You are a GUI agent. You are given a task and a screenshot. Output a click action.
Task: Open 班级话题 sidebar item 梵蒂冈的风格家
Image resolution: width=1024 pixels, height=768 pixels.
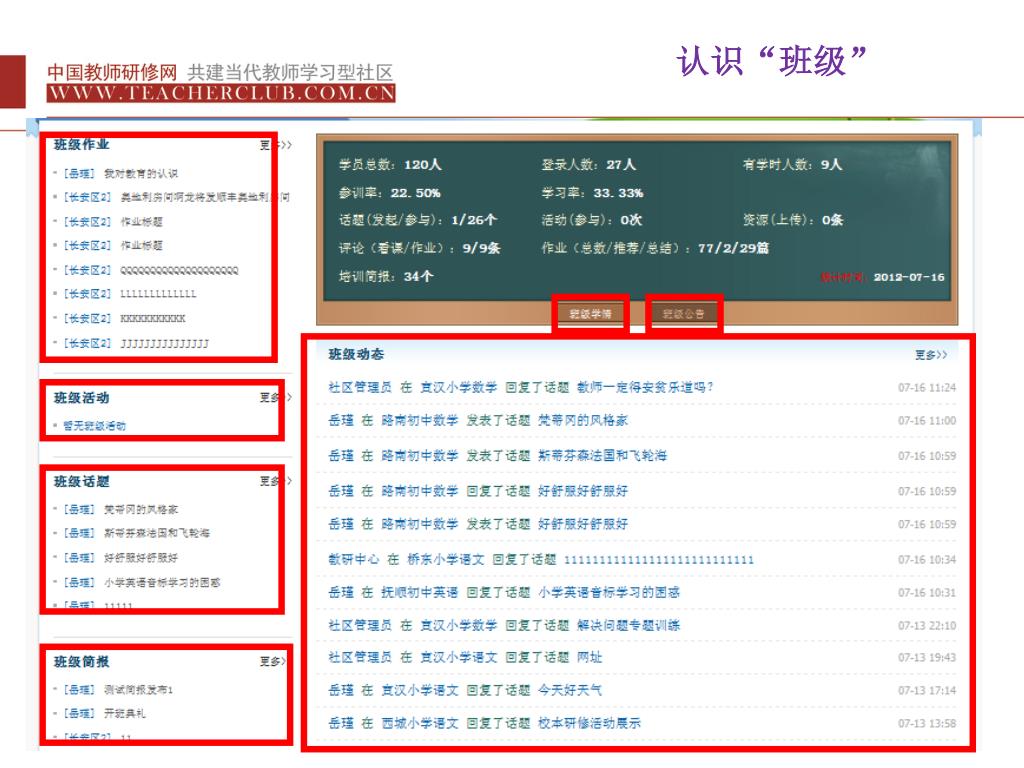141,509
